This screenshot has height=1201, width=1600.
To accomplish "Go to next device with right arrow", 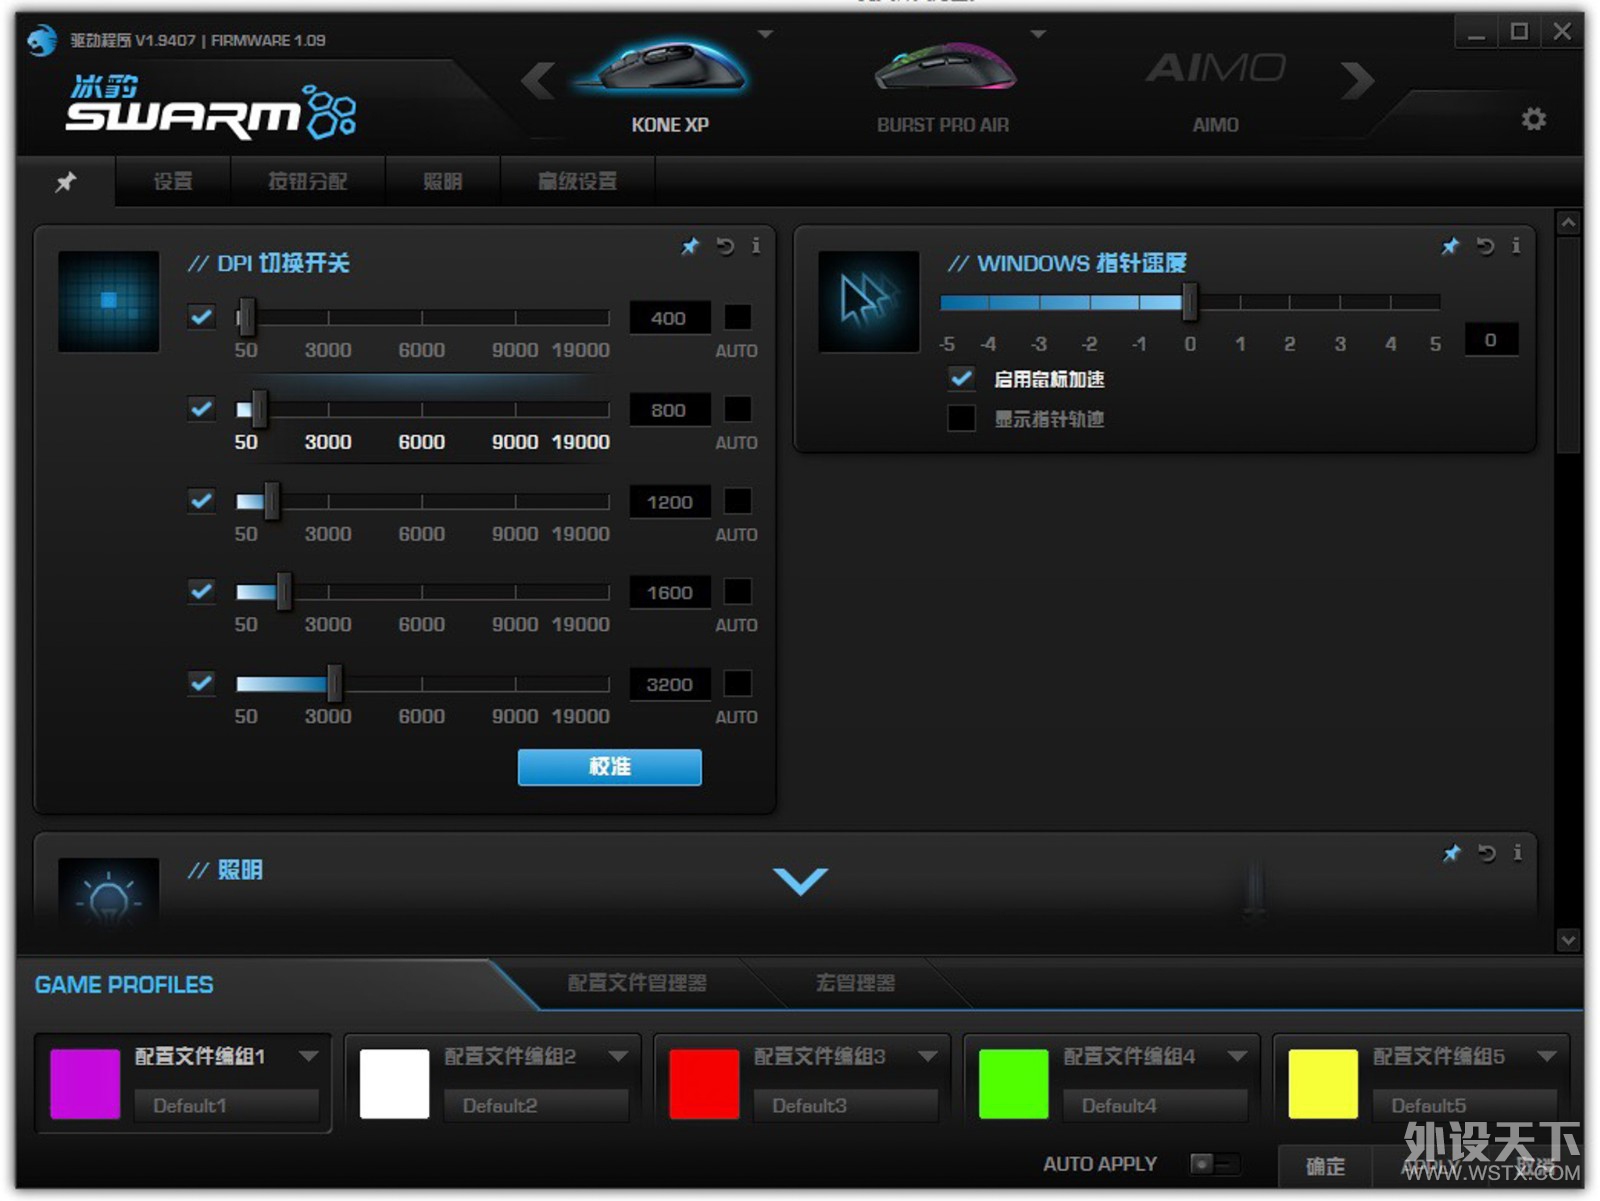I will coord(1356,80).
